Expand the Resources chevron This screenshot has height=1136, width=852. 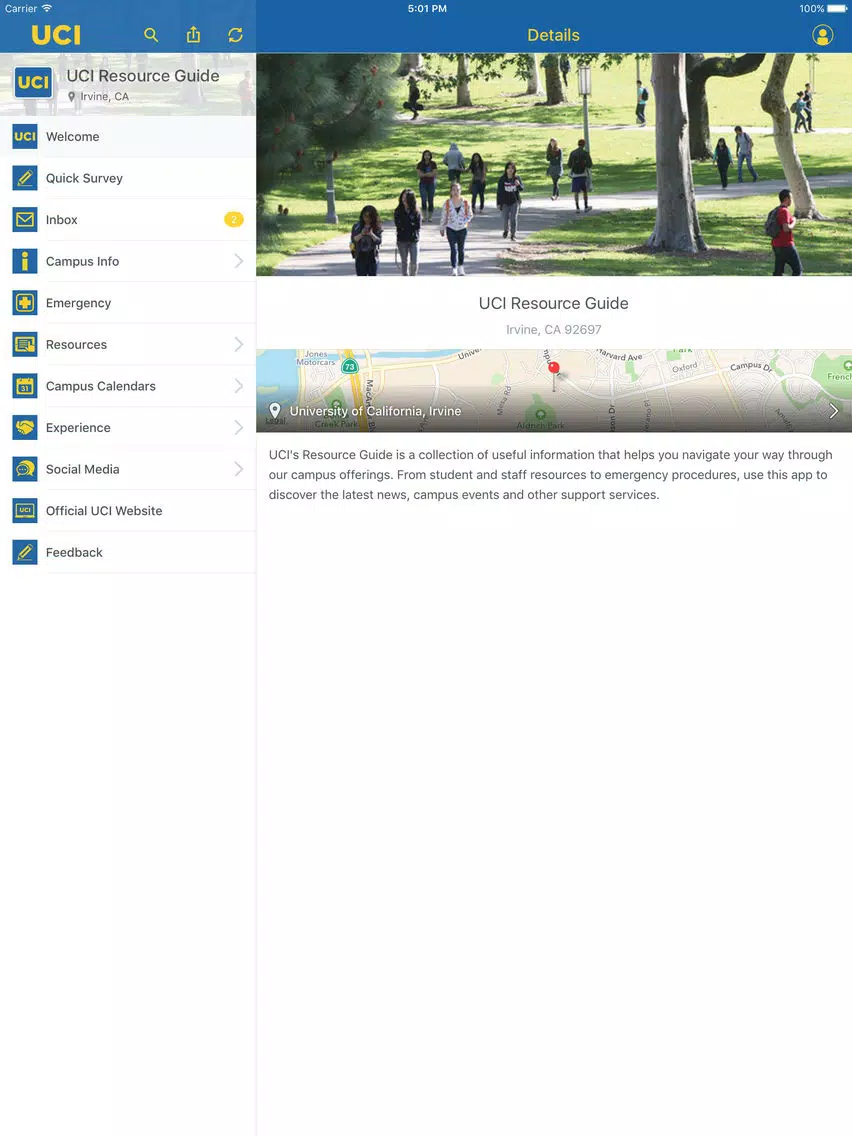[239, 345]
